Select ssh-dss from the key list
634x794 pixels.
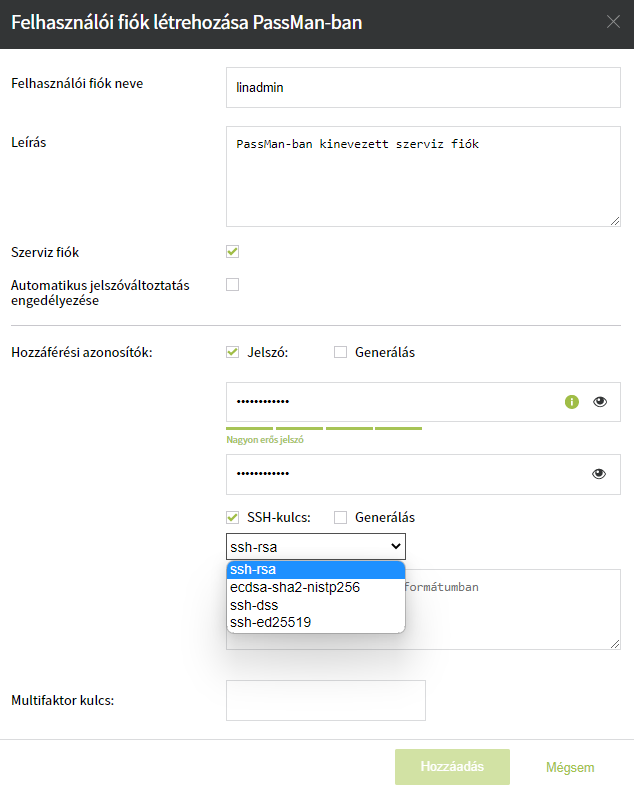coord(254,605)
